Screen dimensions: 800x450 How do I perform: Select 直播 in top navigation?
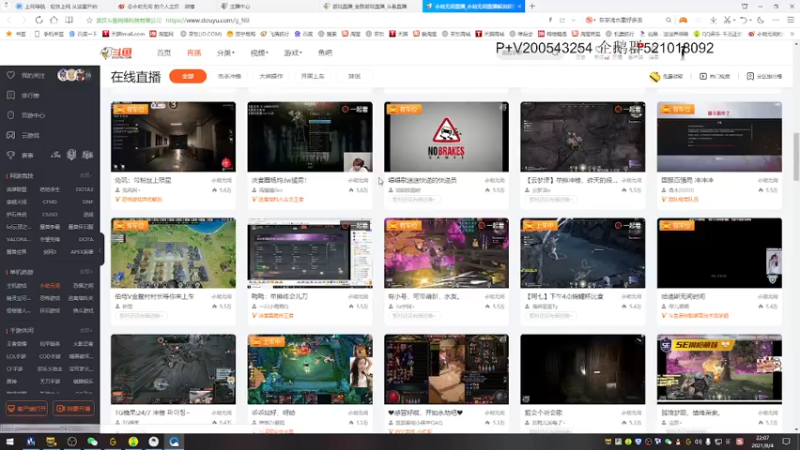[194, 53]
